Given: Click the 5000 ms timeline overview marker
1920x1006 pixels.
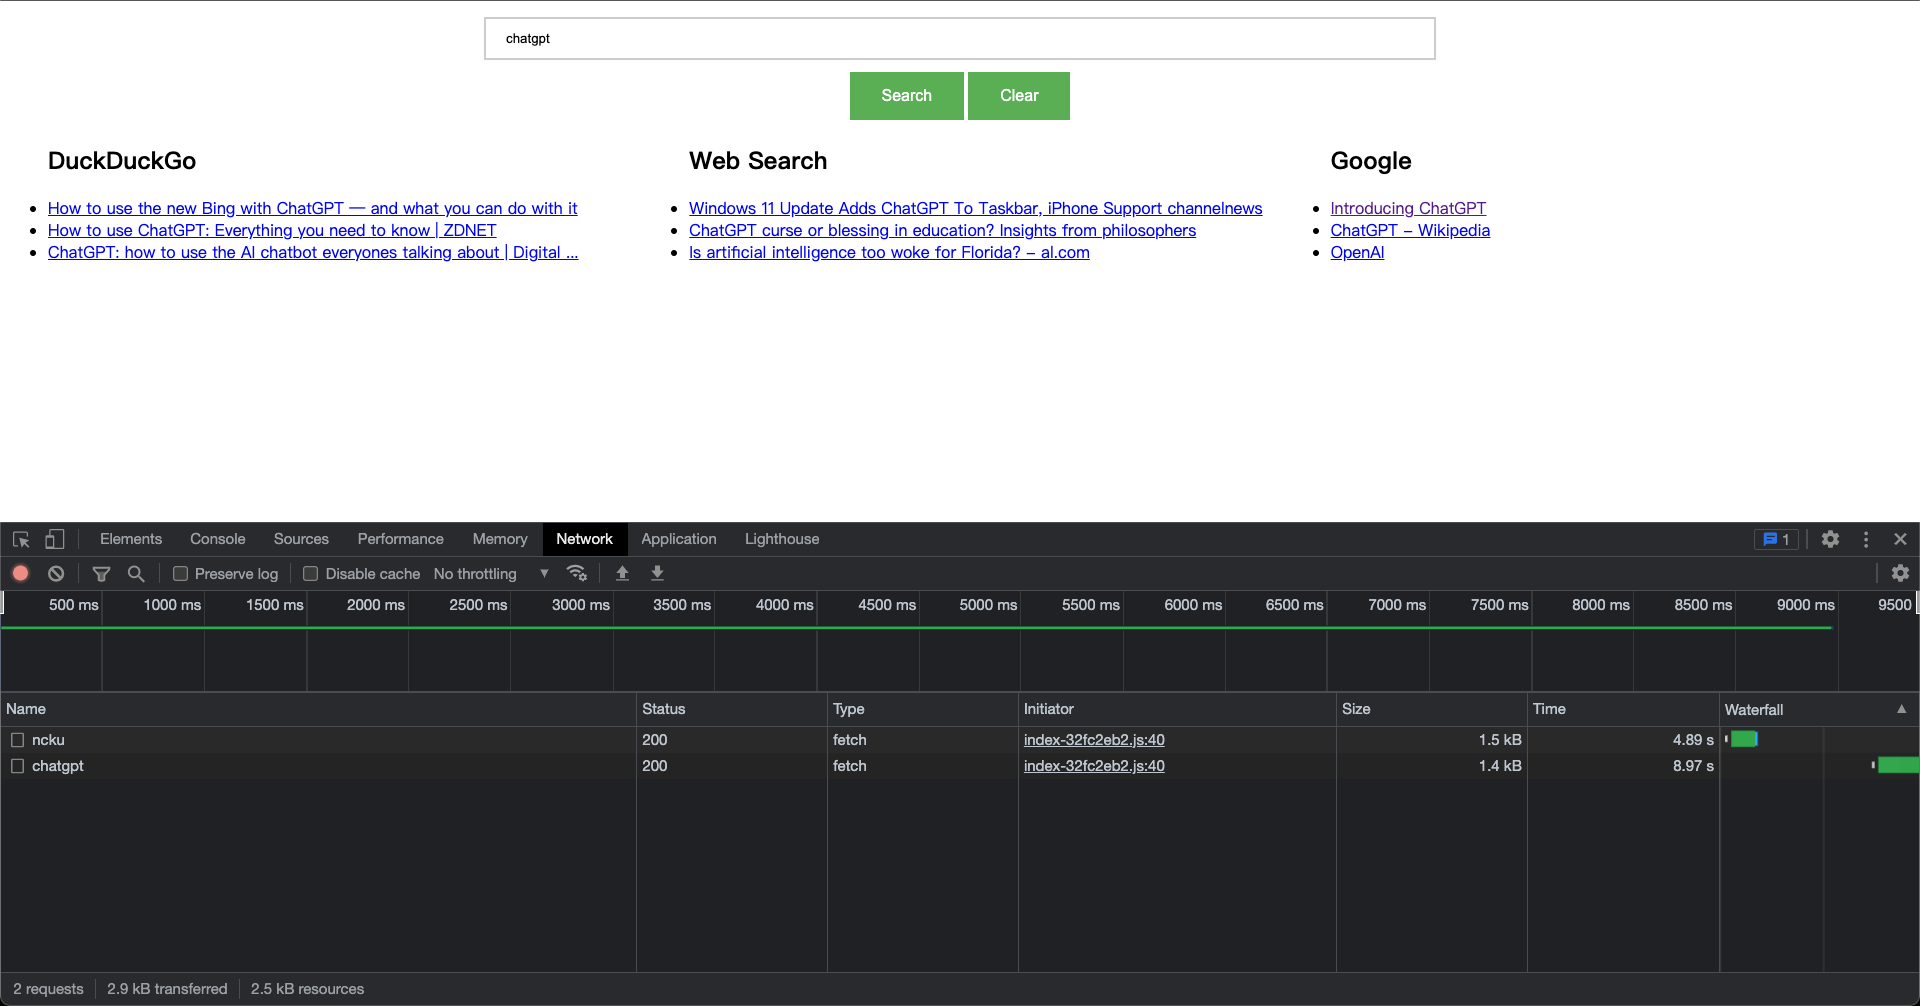Looking at the screenshot, I should 988,605.
